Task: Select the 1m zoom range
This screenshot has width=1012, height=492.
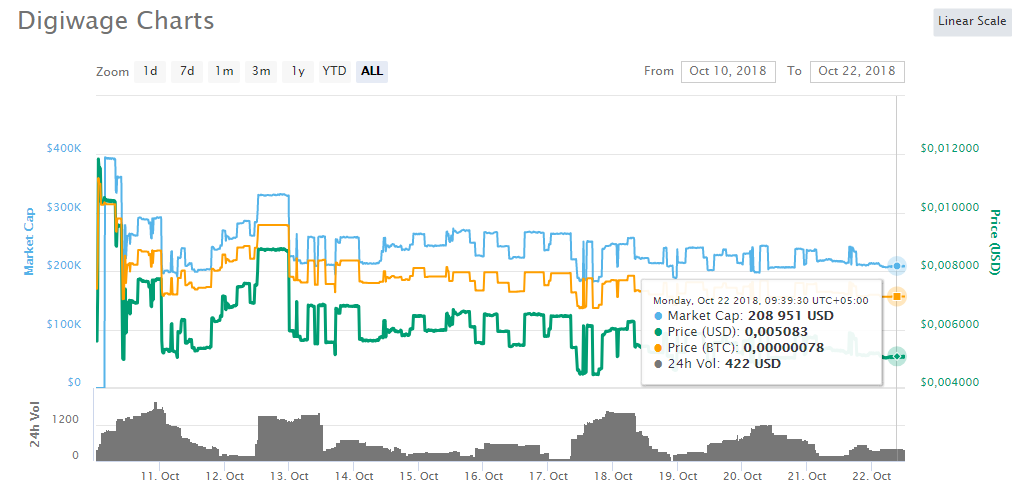Action: coord(224,71)
